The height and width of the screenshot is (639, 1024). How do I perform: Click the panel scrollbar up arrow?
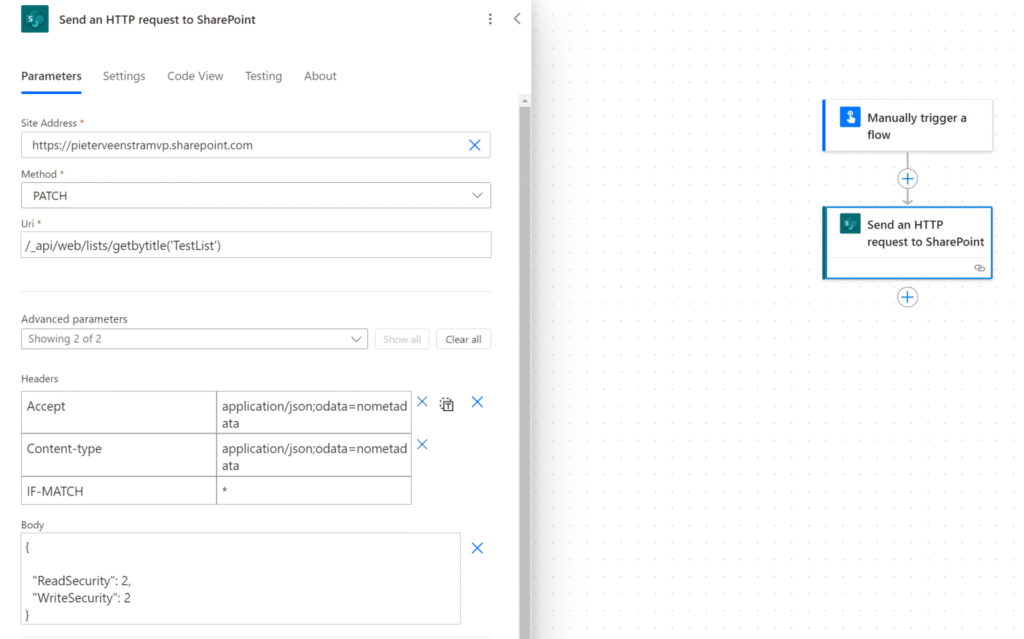[x=524, y=101]
